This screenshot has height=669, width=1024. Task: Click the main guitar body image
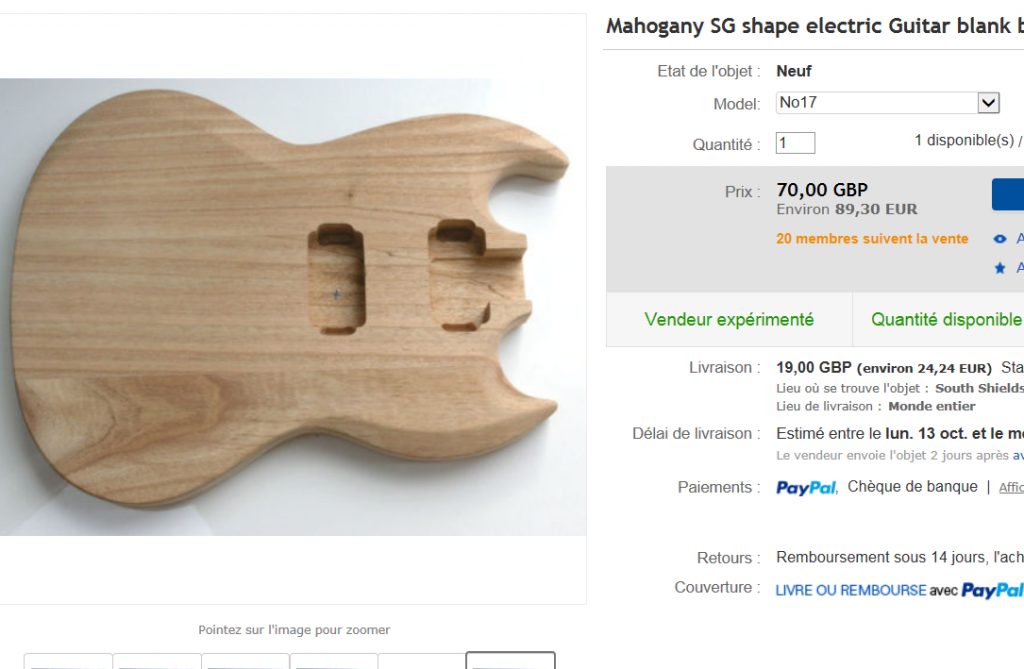pos(293,307)
